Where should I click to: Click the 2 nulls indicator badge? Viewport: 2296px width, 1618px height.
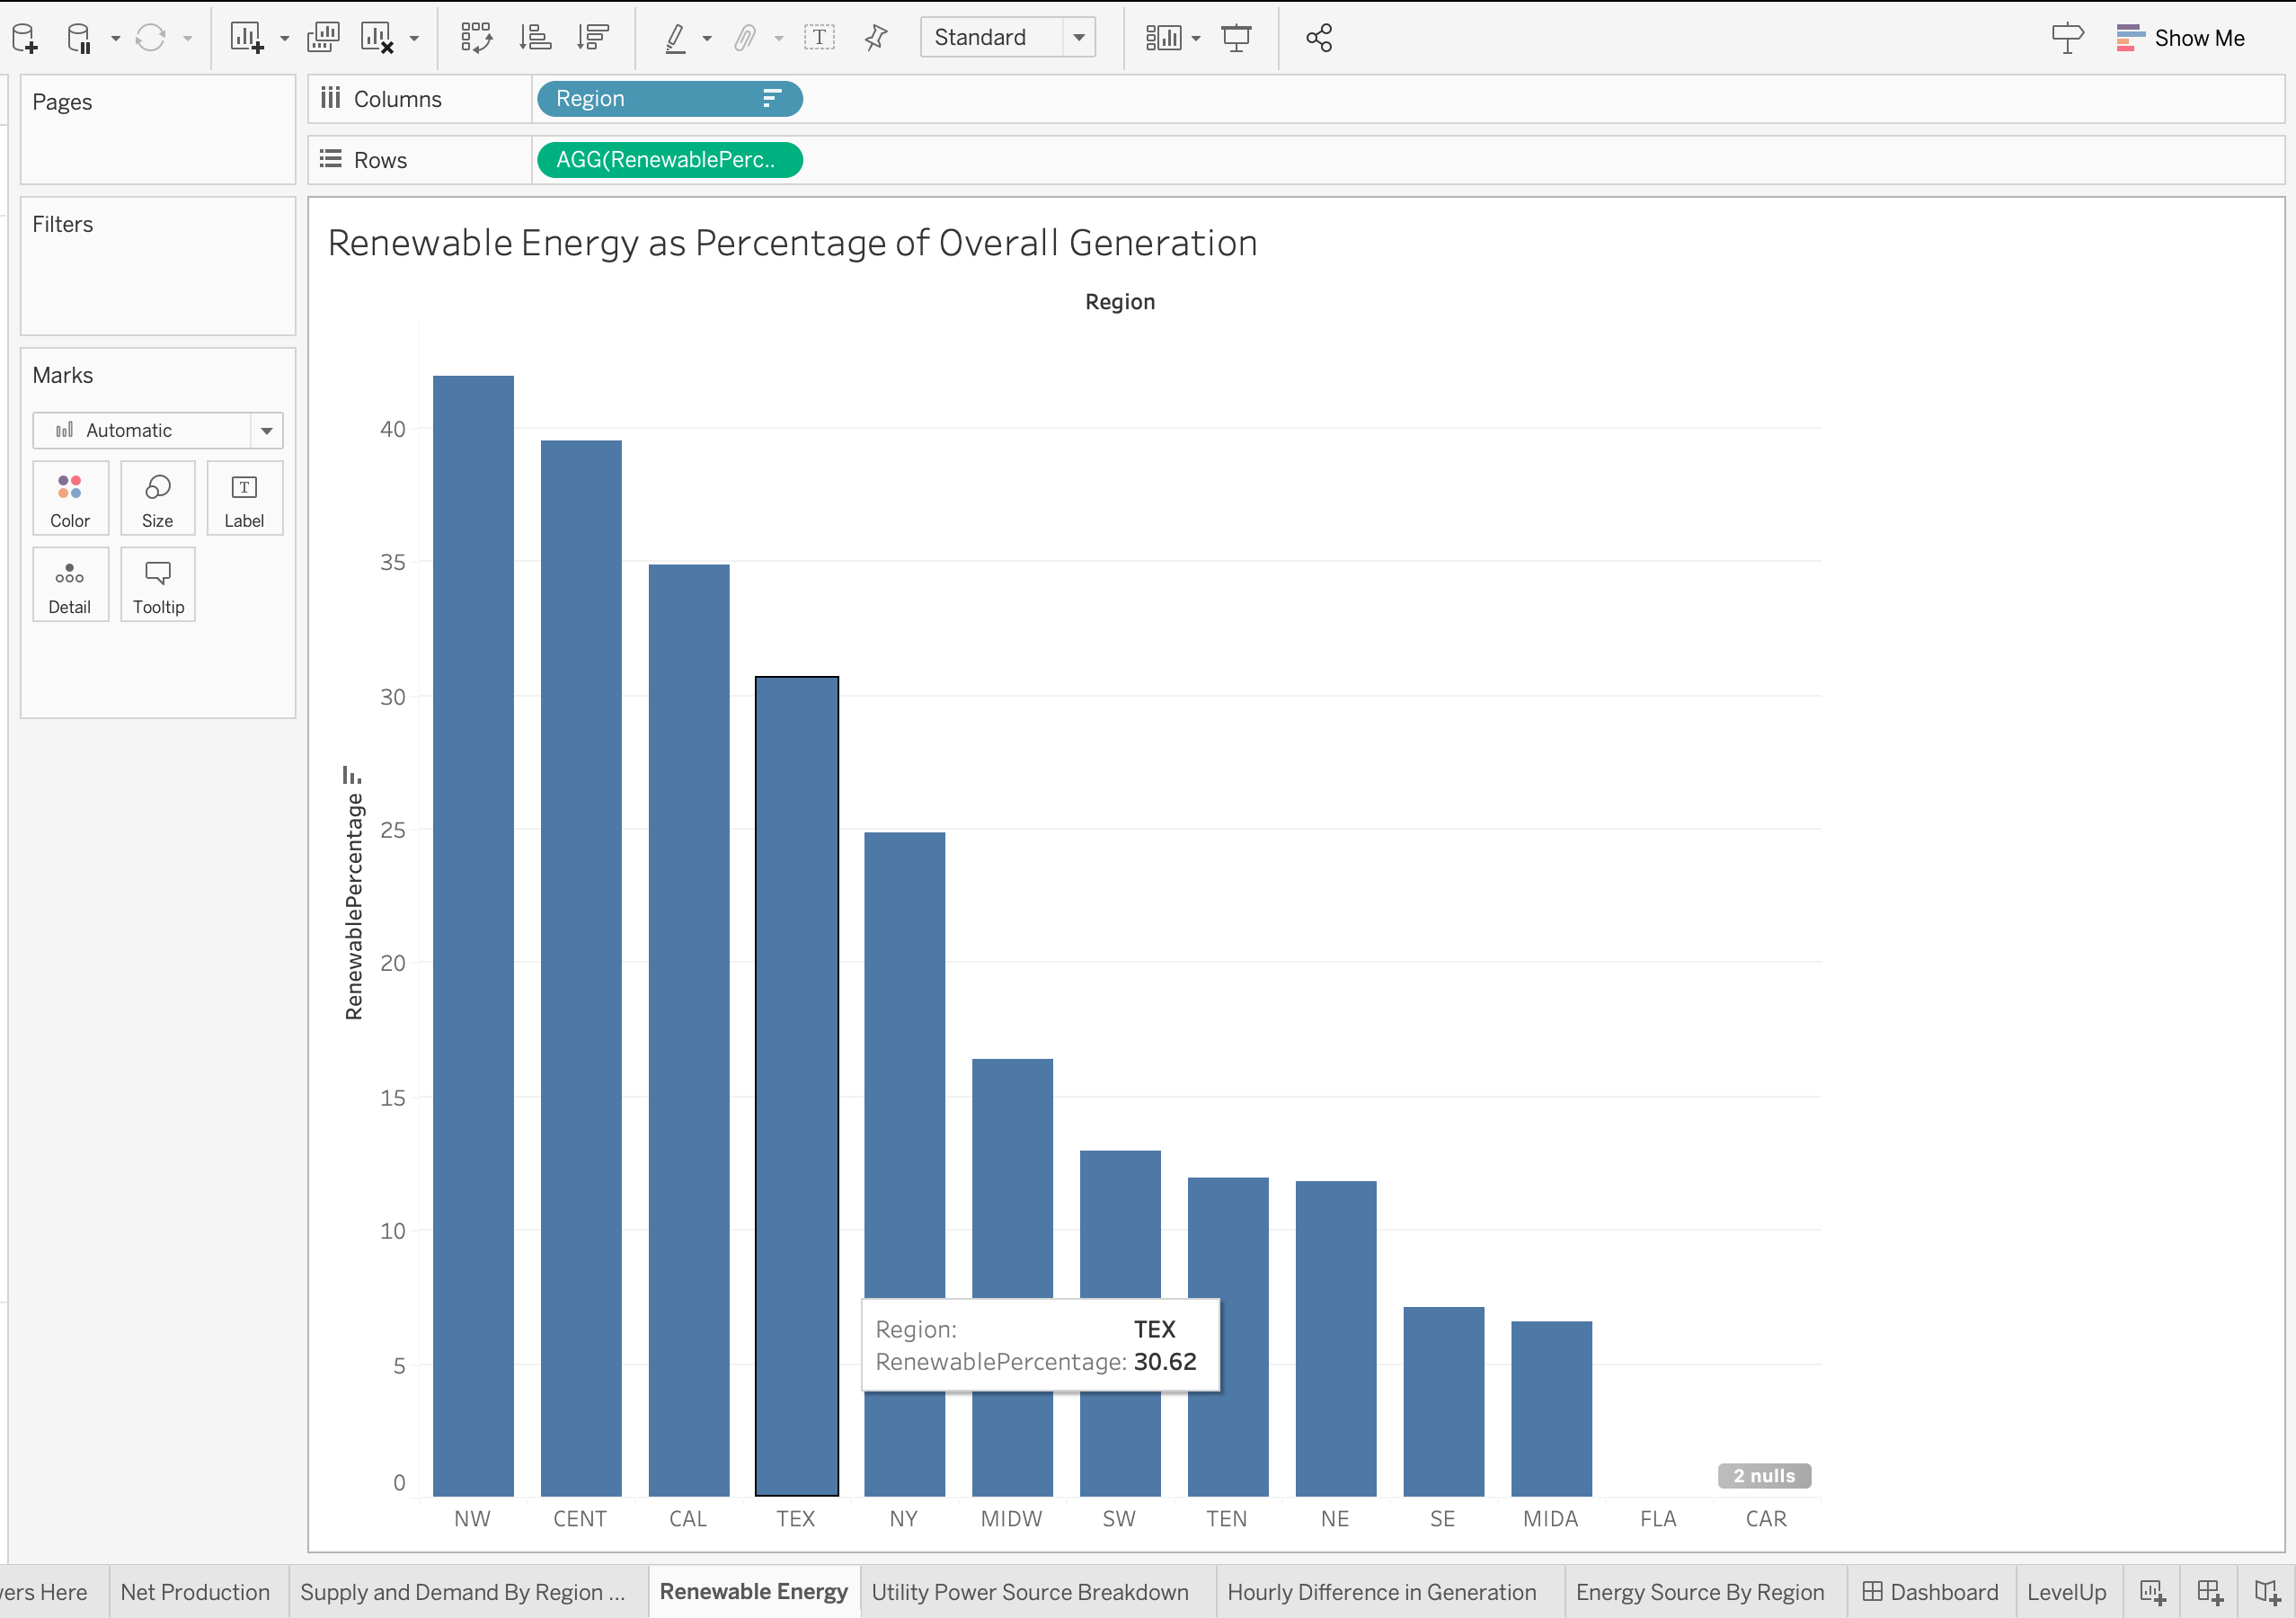pos(1764,1474)
